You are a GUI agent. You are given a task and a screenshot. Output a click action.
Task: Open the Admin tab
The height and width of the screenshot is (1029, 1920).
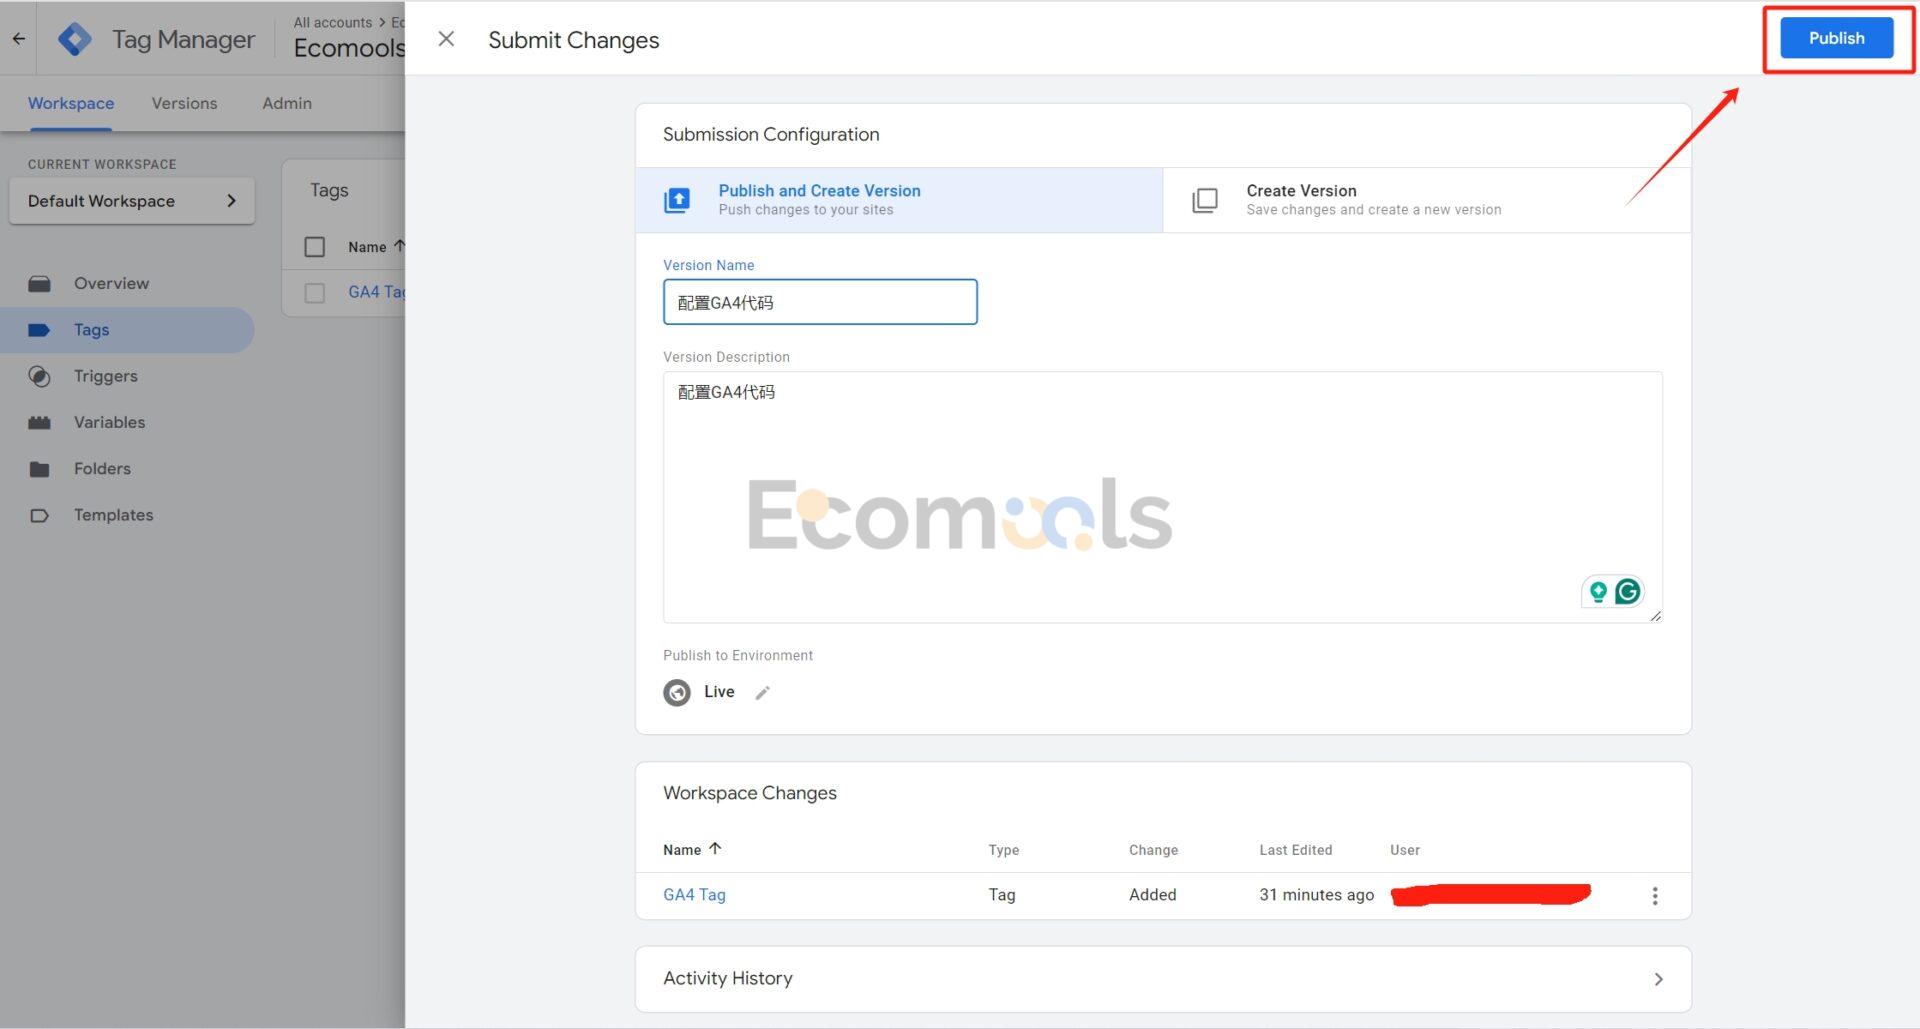point(287,103)
